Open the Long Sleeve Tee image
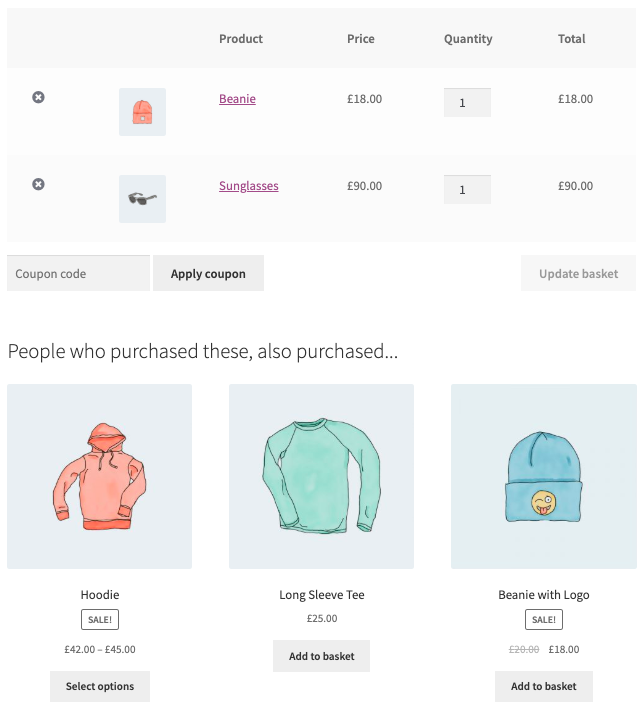This screenshot has width=644, height=709. pyautogui.click(x=321, y=477)
